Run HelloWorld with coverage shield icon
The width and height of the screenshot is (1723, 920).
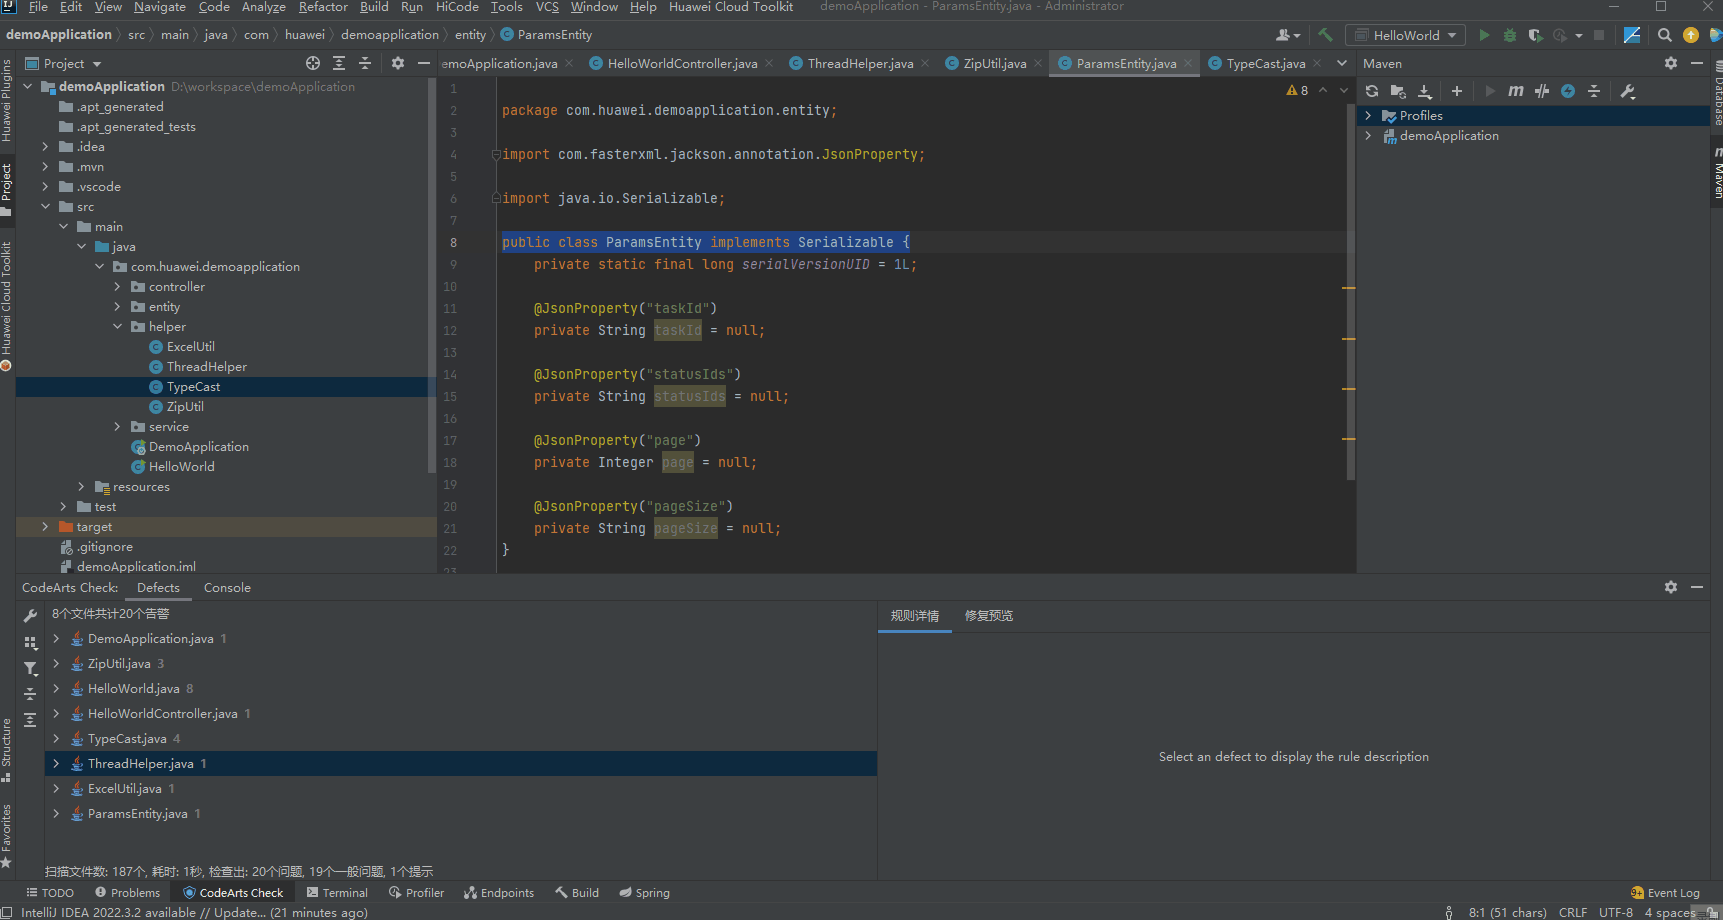pos(1536,35)
